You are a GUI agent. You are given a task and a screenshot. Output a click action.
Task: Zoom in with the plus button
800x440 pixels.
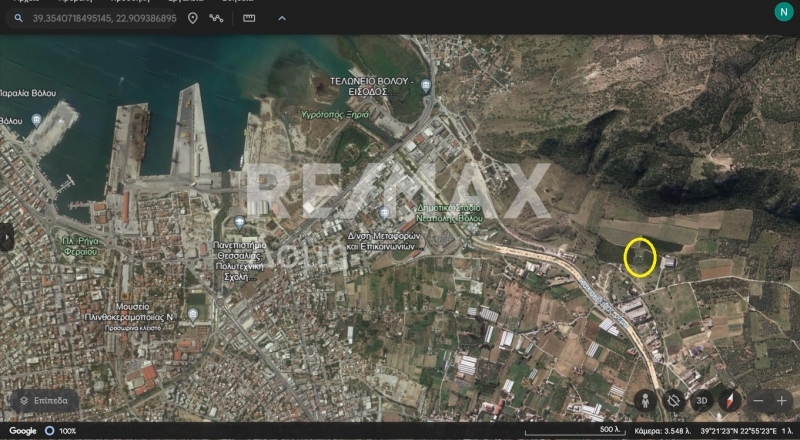[783, 401]
